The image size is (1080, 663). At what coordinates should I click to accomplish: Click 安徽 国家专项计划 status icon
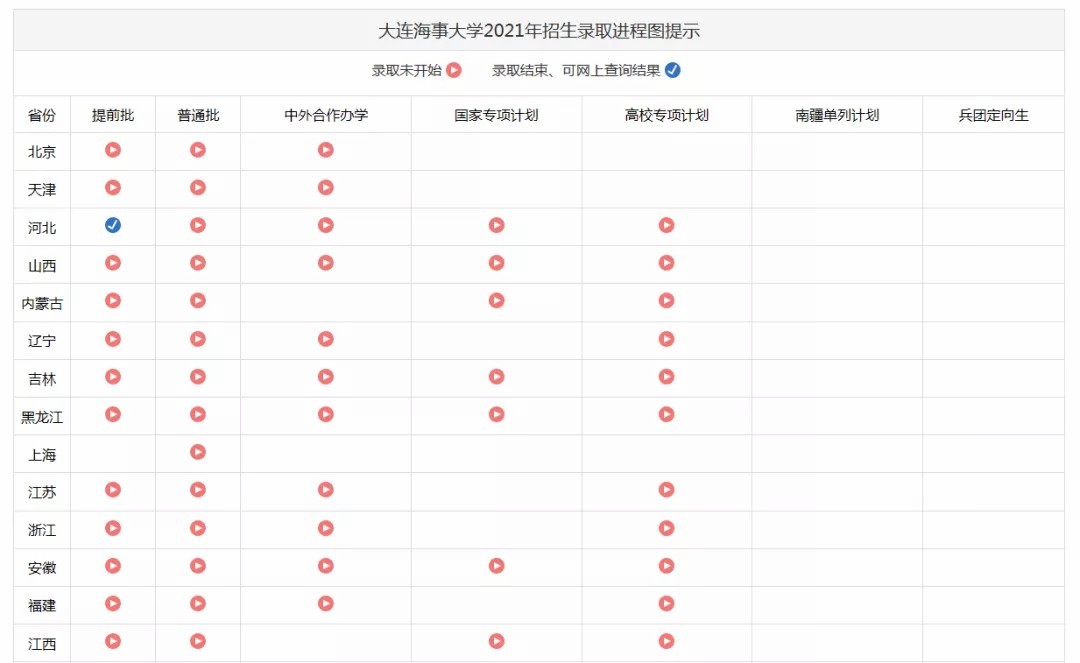tap(496, 566)
